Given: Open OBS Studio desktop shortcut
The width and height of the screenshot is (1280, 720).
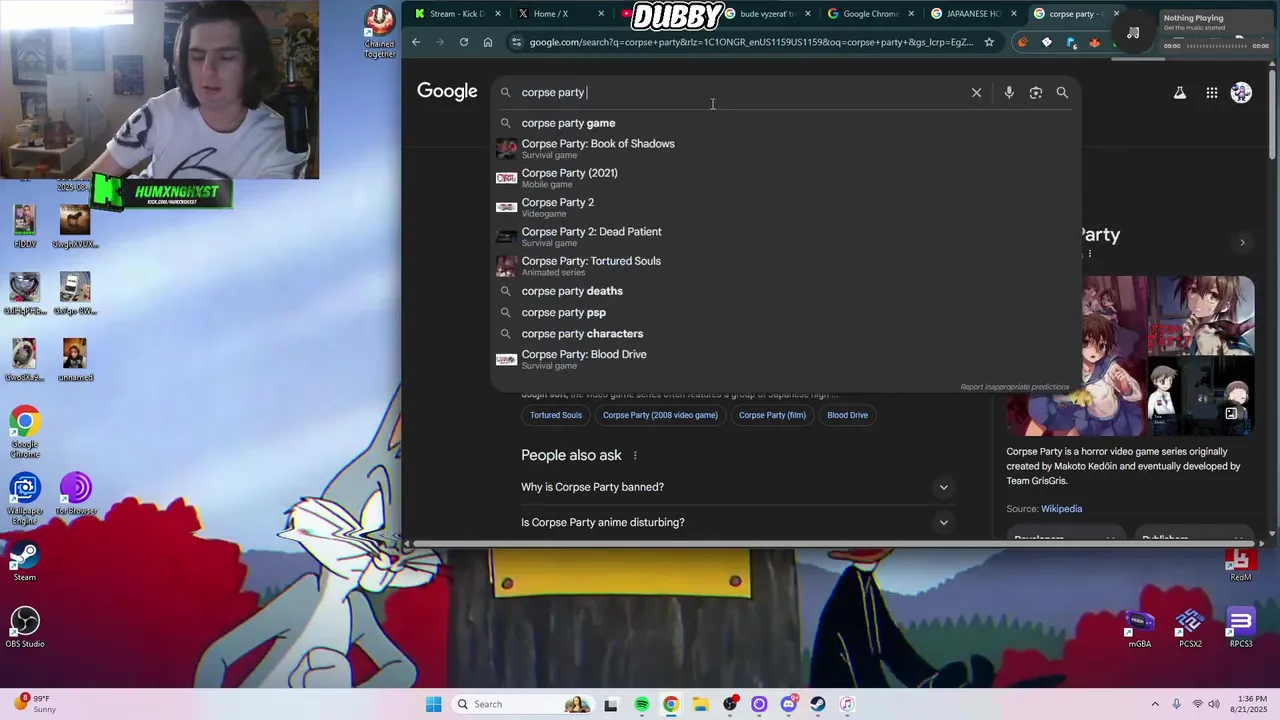Looking at the screenshot, I should [25, 627].
